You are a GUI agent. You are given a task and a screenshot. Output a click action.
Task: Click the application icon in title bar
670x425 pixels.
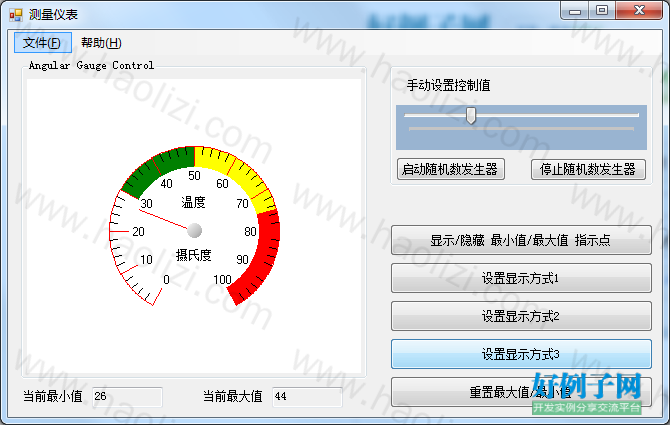pyautogui.click(x=16, y=15)
